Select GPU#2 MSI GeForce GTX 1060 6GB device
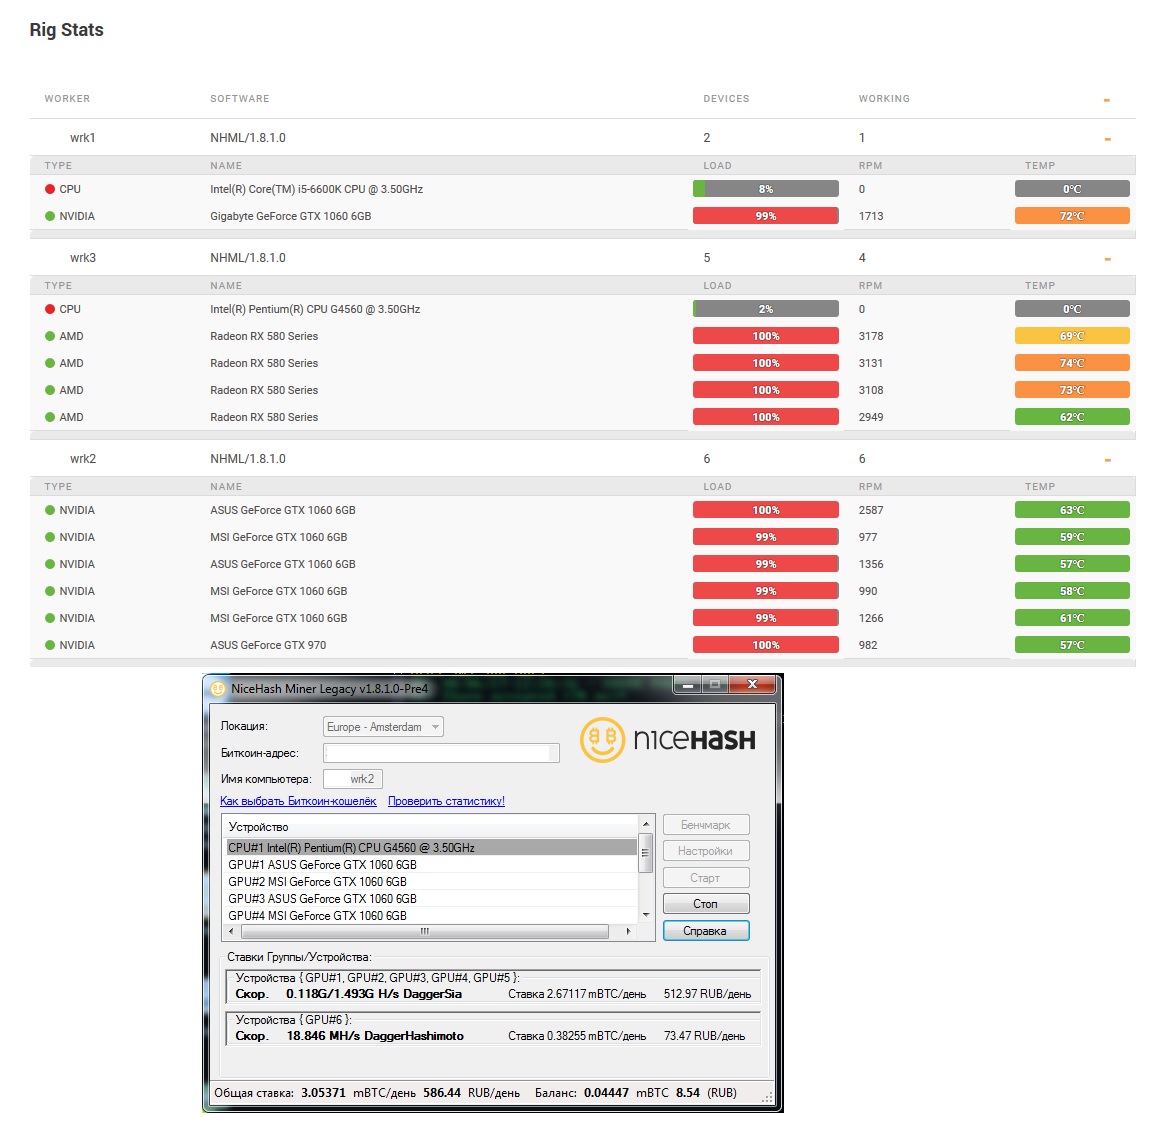 click(431, 882)
